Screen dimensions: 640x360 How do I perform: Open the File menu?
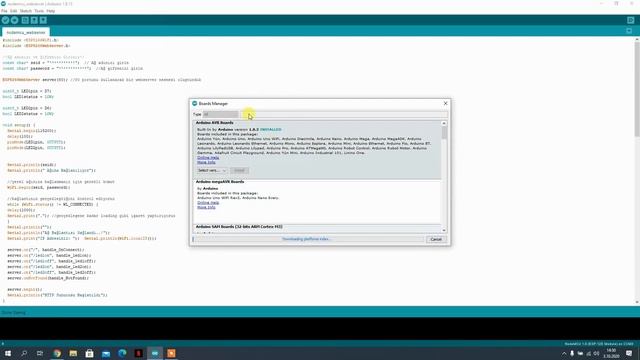(x=4, y=11)
